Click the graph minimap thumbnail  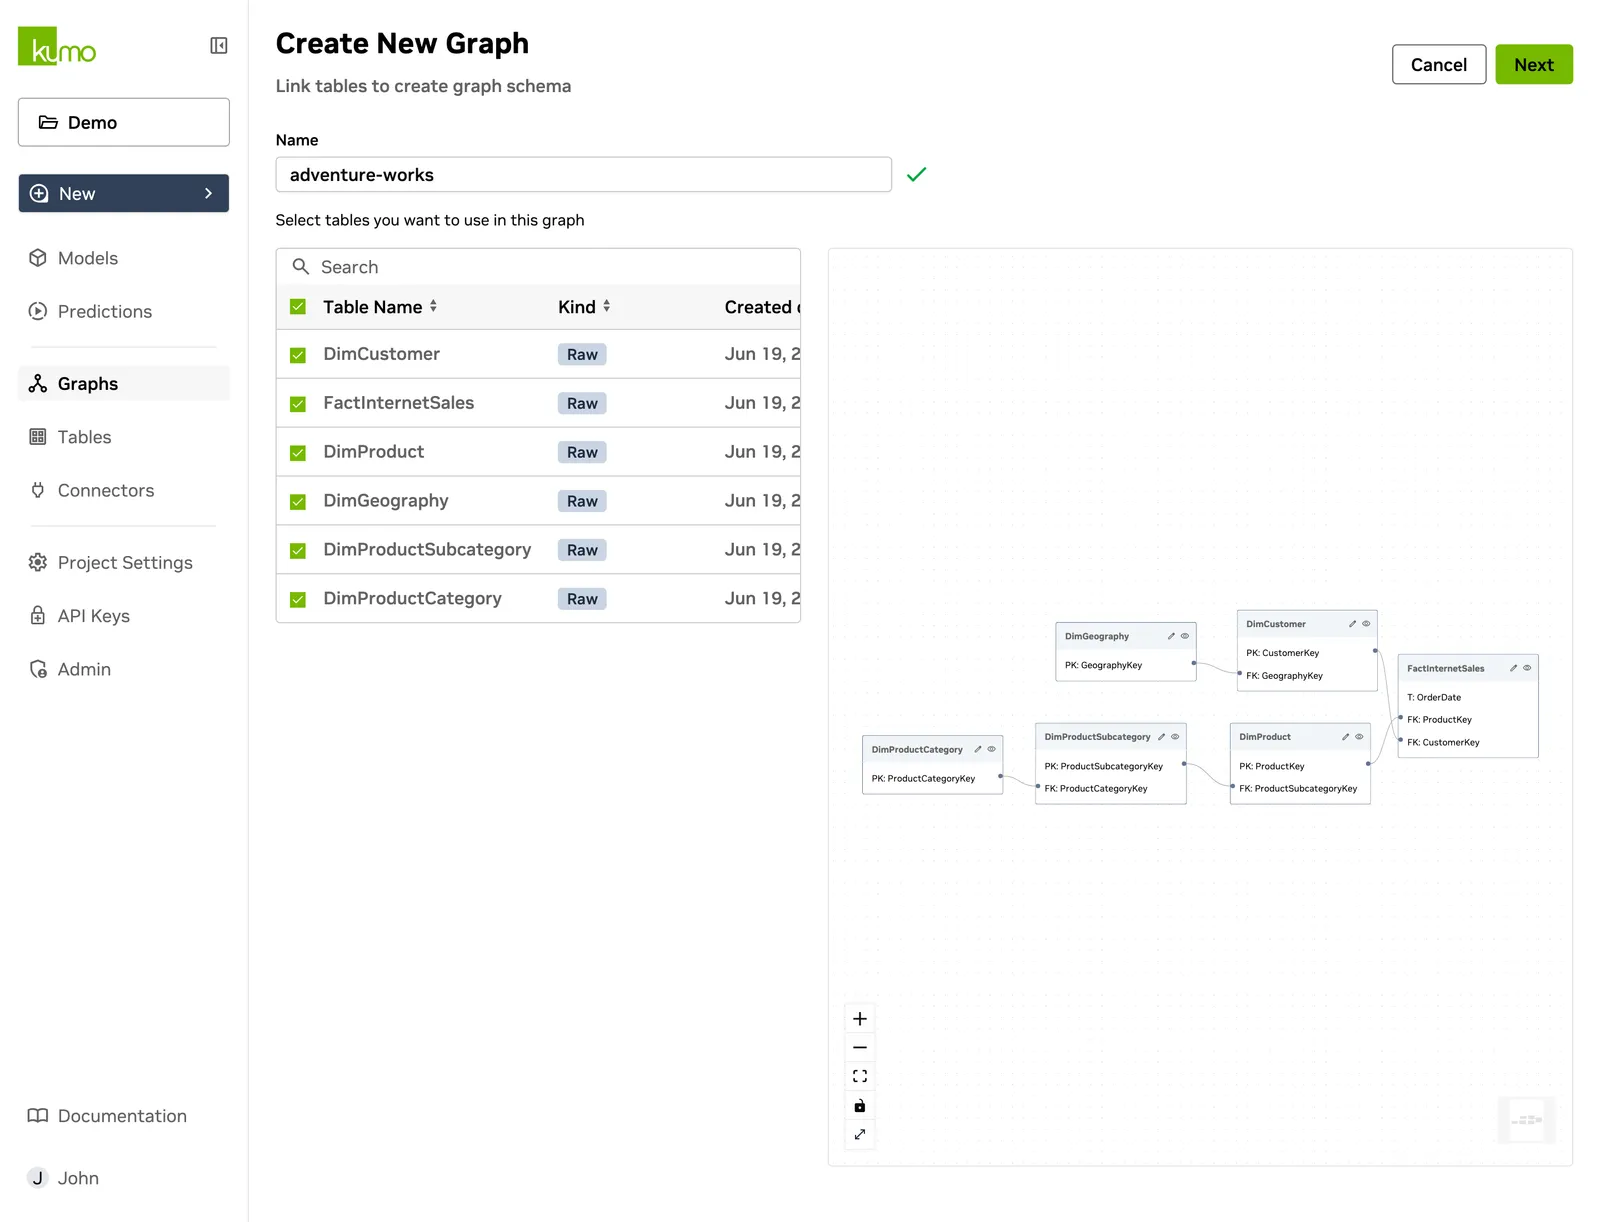(1526, 1120)
